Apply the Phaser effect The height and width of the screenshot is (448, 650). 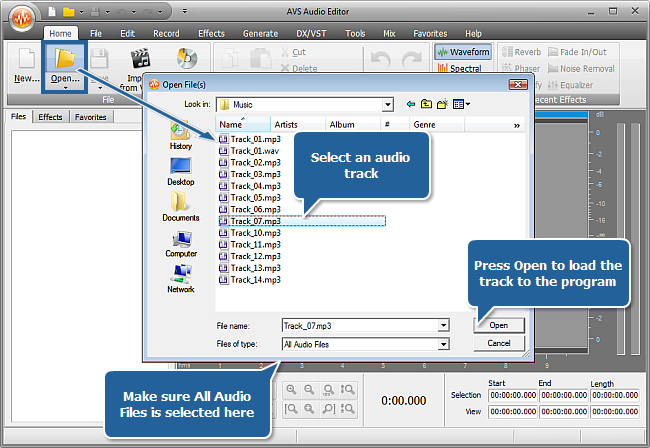[521, 68]
